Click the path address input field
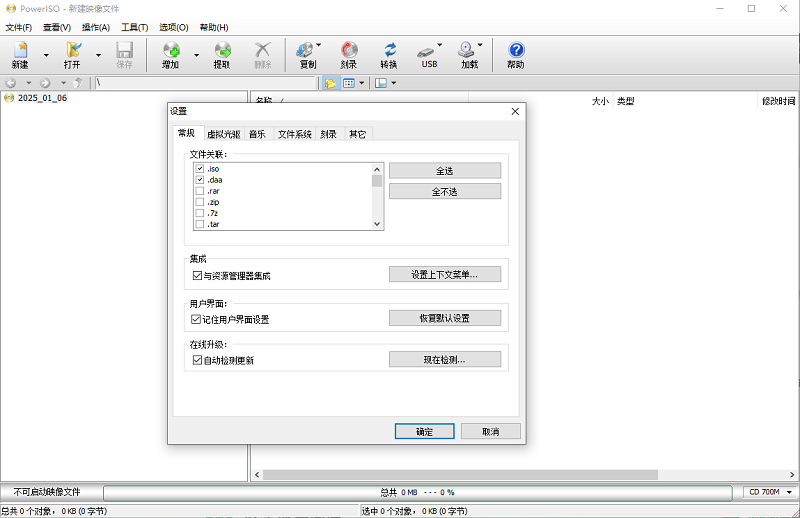 coord(206,83)
